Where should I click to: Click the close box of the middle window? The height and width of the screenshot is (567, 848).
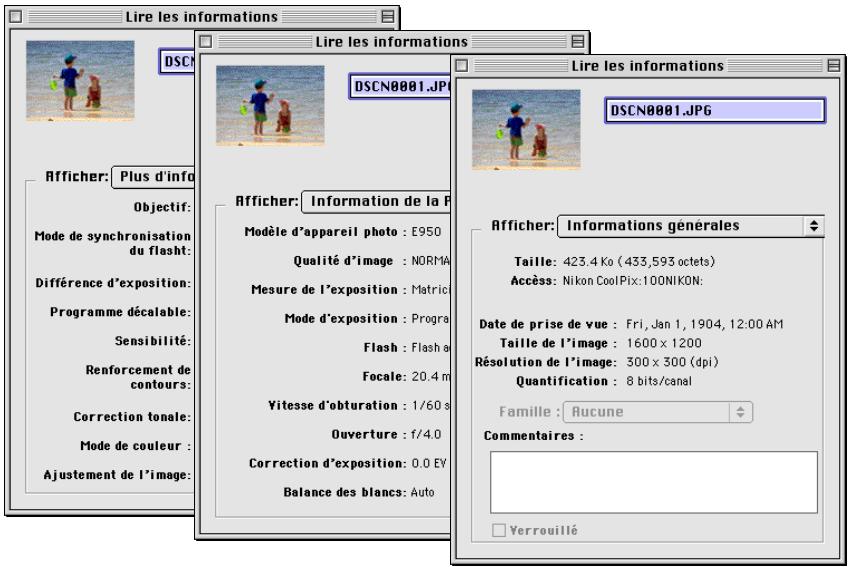(x=206, y=41)
